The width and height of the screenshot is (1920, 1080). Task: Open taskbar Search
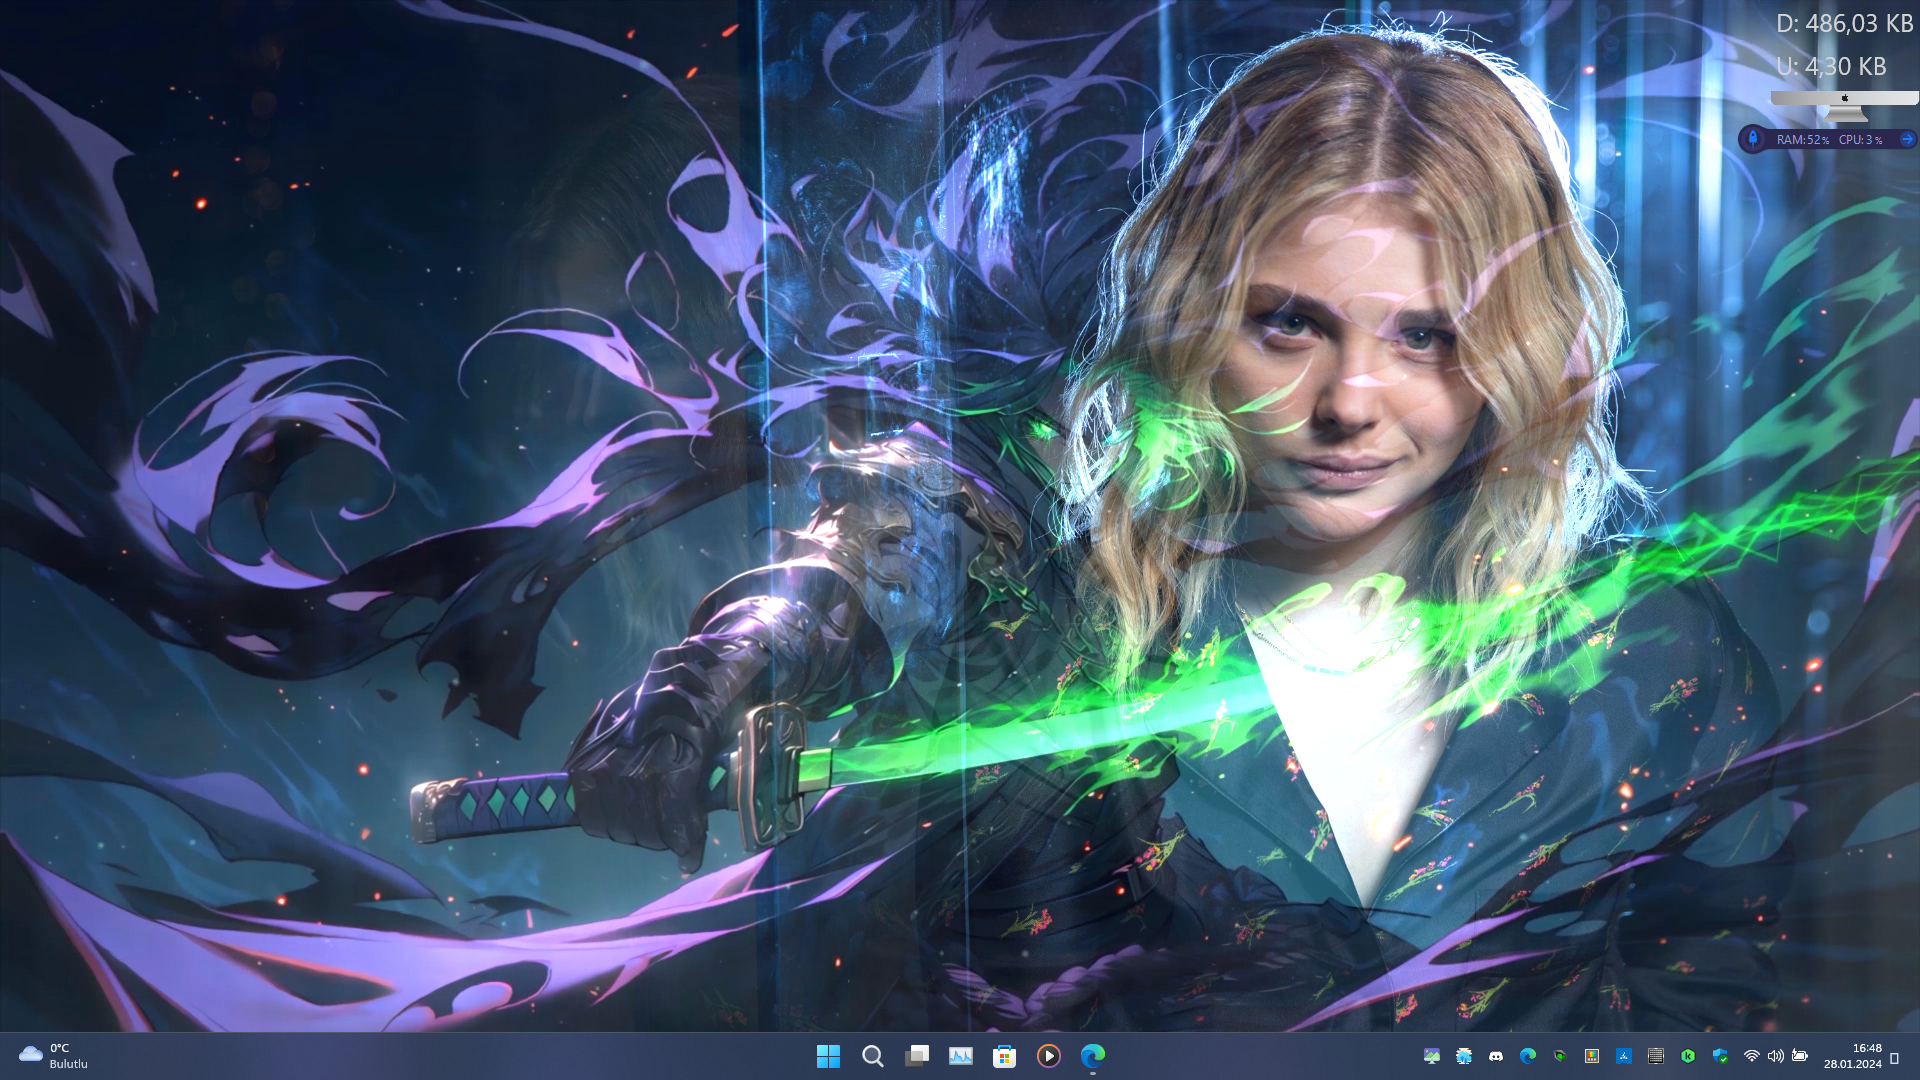pyautogui.click(x=872, y=1056)
